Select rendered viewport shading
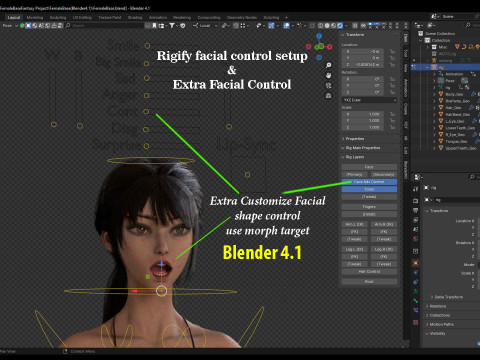The height and width of the screenshot is (360, 480). [x=340, y=25]
